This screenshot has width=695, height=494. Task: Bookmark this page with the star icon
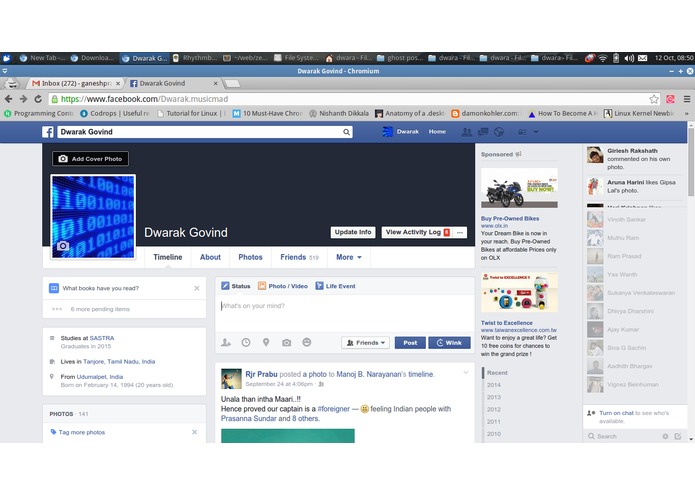click(x=654, y=99)
